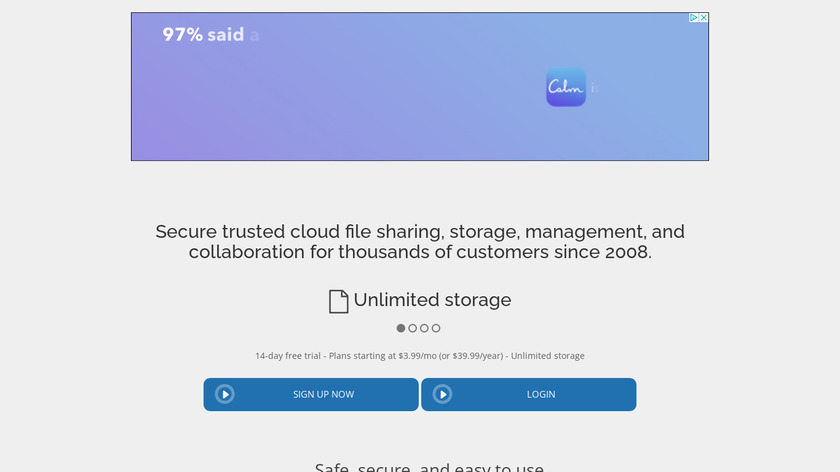The height and width of the screenshot is (472, 840).
Task: Close the ad banner with the X icon
Action: (x=704, y=18)
